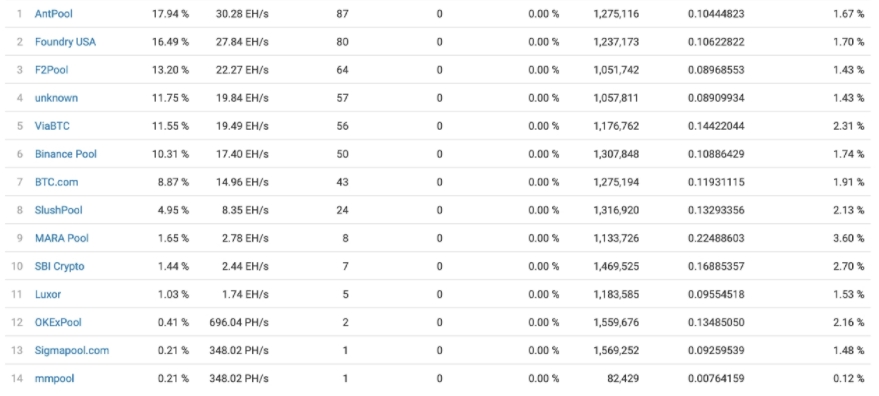Click Foundry USA's 16.49 % share cell
The height and width of the screenshot is (396, 879).
[170, 42]
